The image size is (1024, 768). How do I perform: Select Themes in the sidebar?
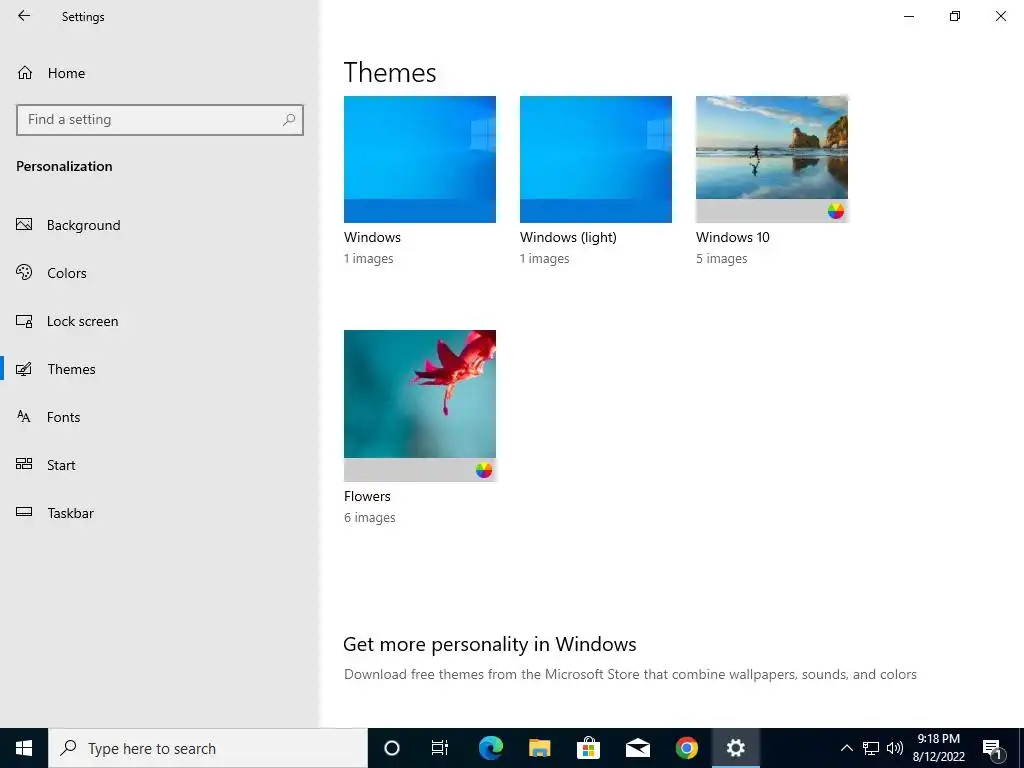coord(160,369)
